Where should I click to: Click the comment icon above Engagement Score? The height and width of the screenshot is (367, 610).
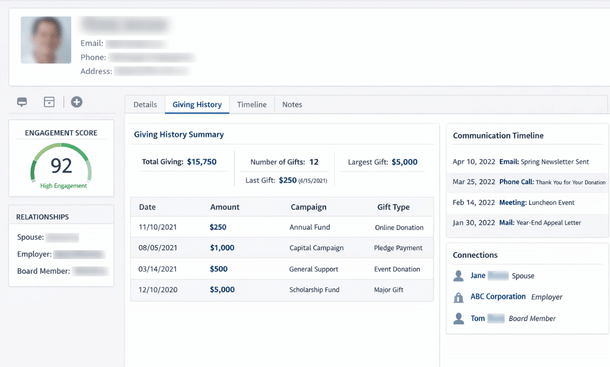pyautogui.click(x=22, y=102)
